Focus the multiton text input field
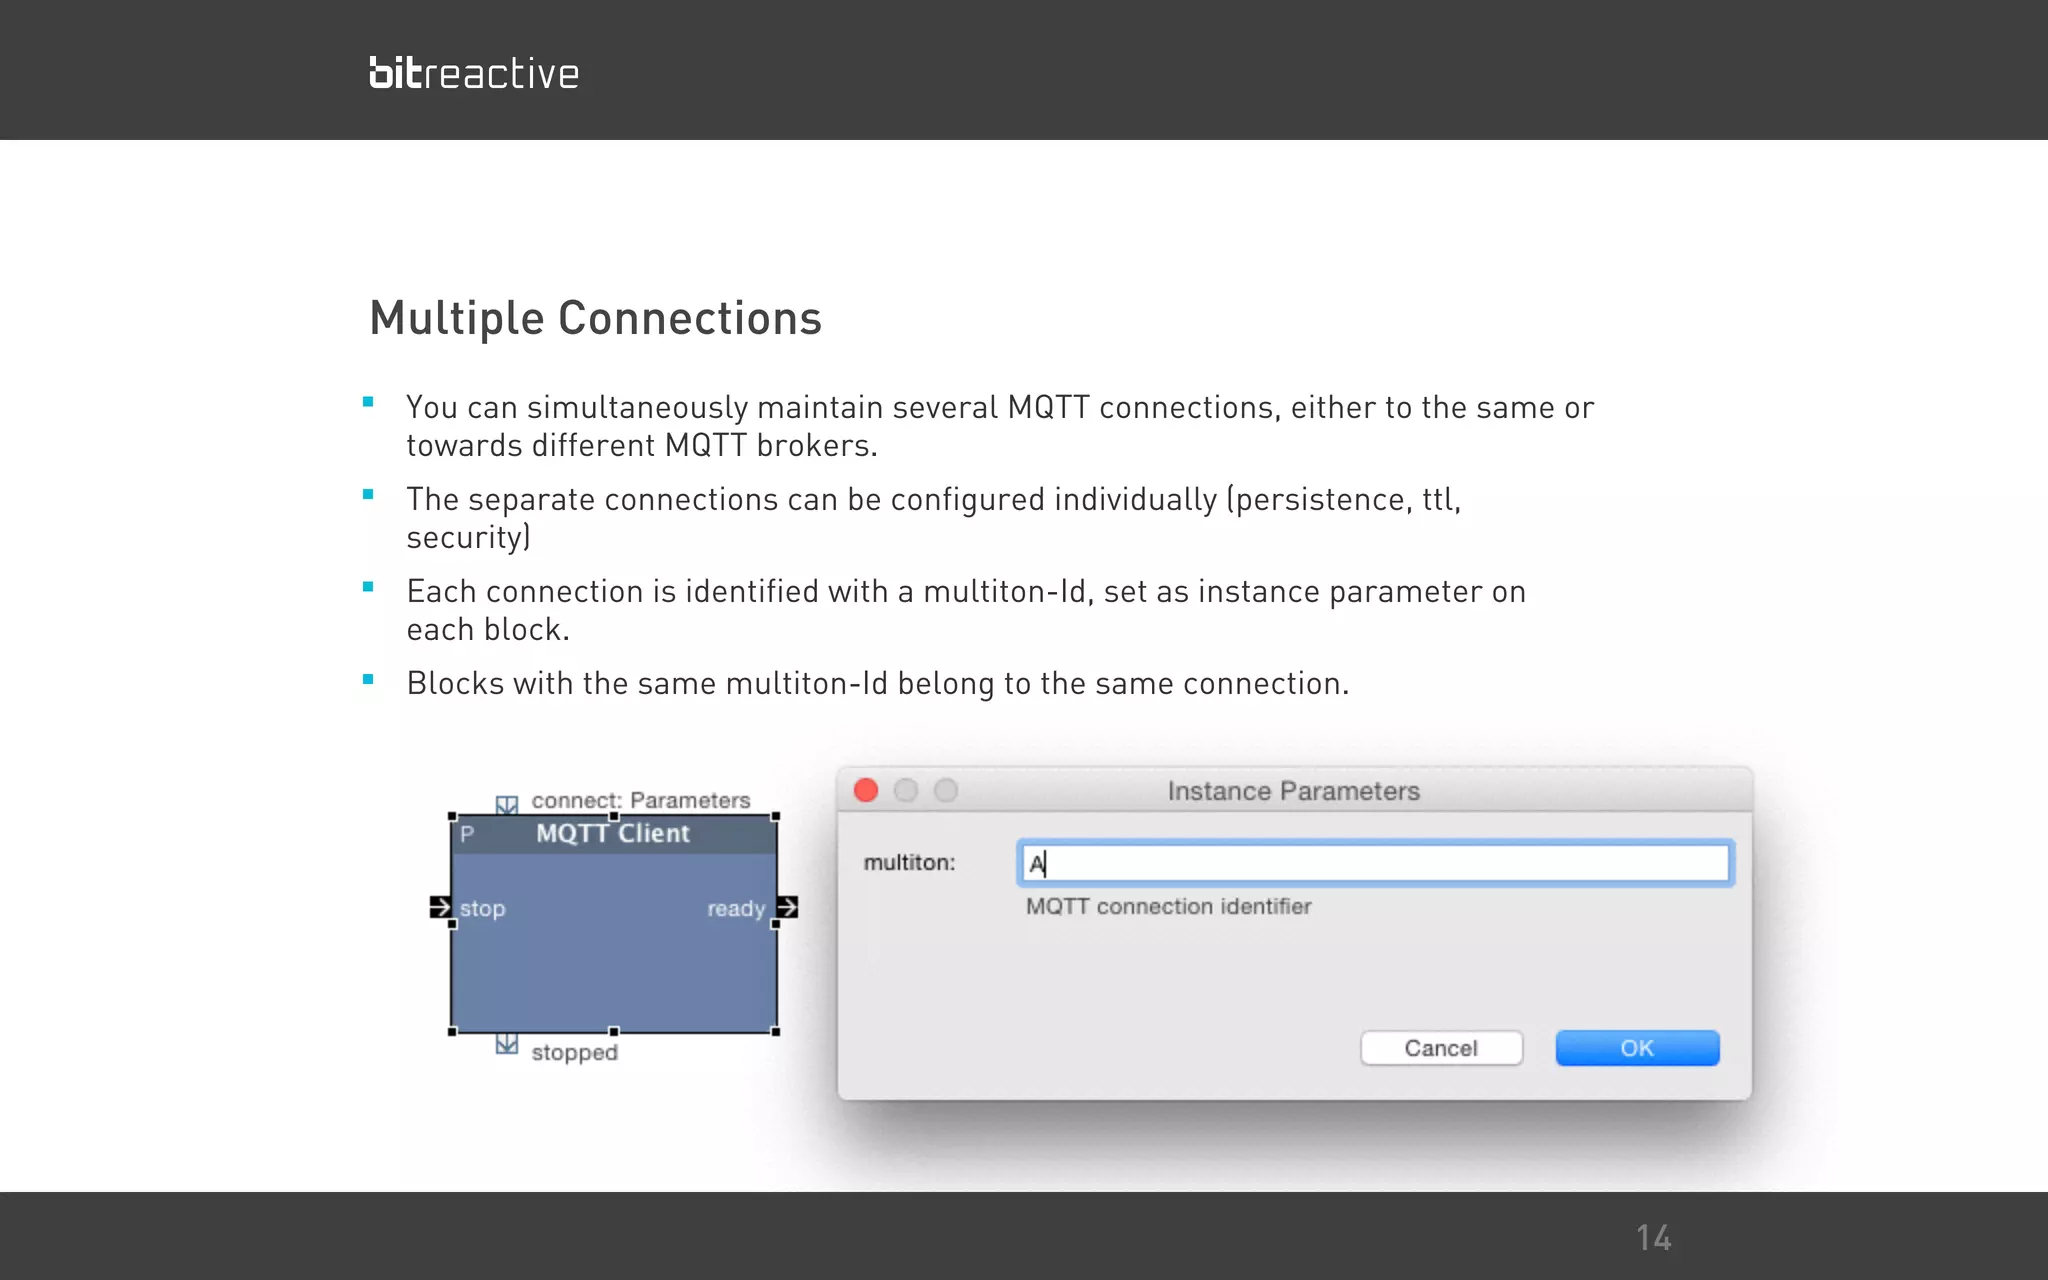 (x=1375, y=863)
